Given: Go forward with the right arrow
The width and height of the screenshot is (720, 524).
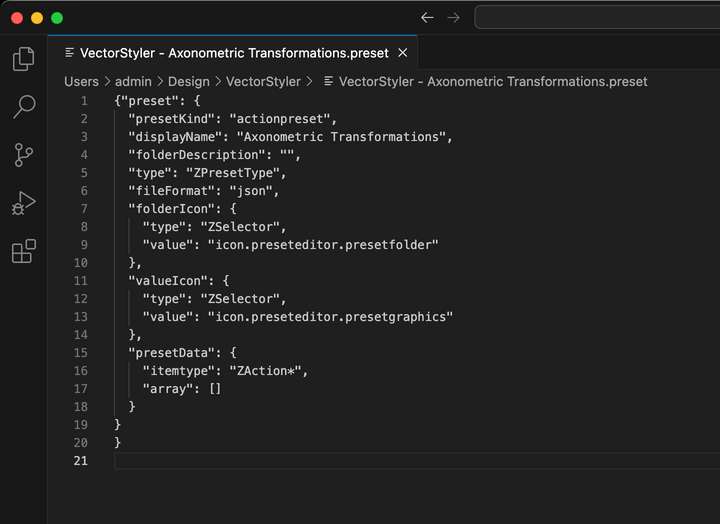Looking at the screenshot, I should pyautogui.click(x=454, y=18).
